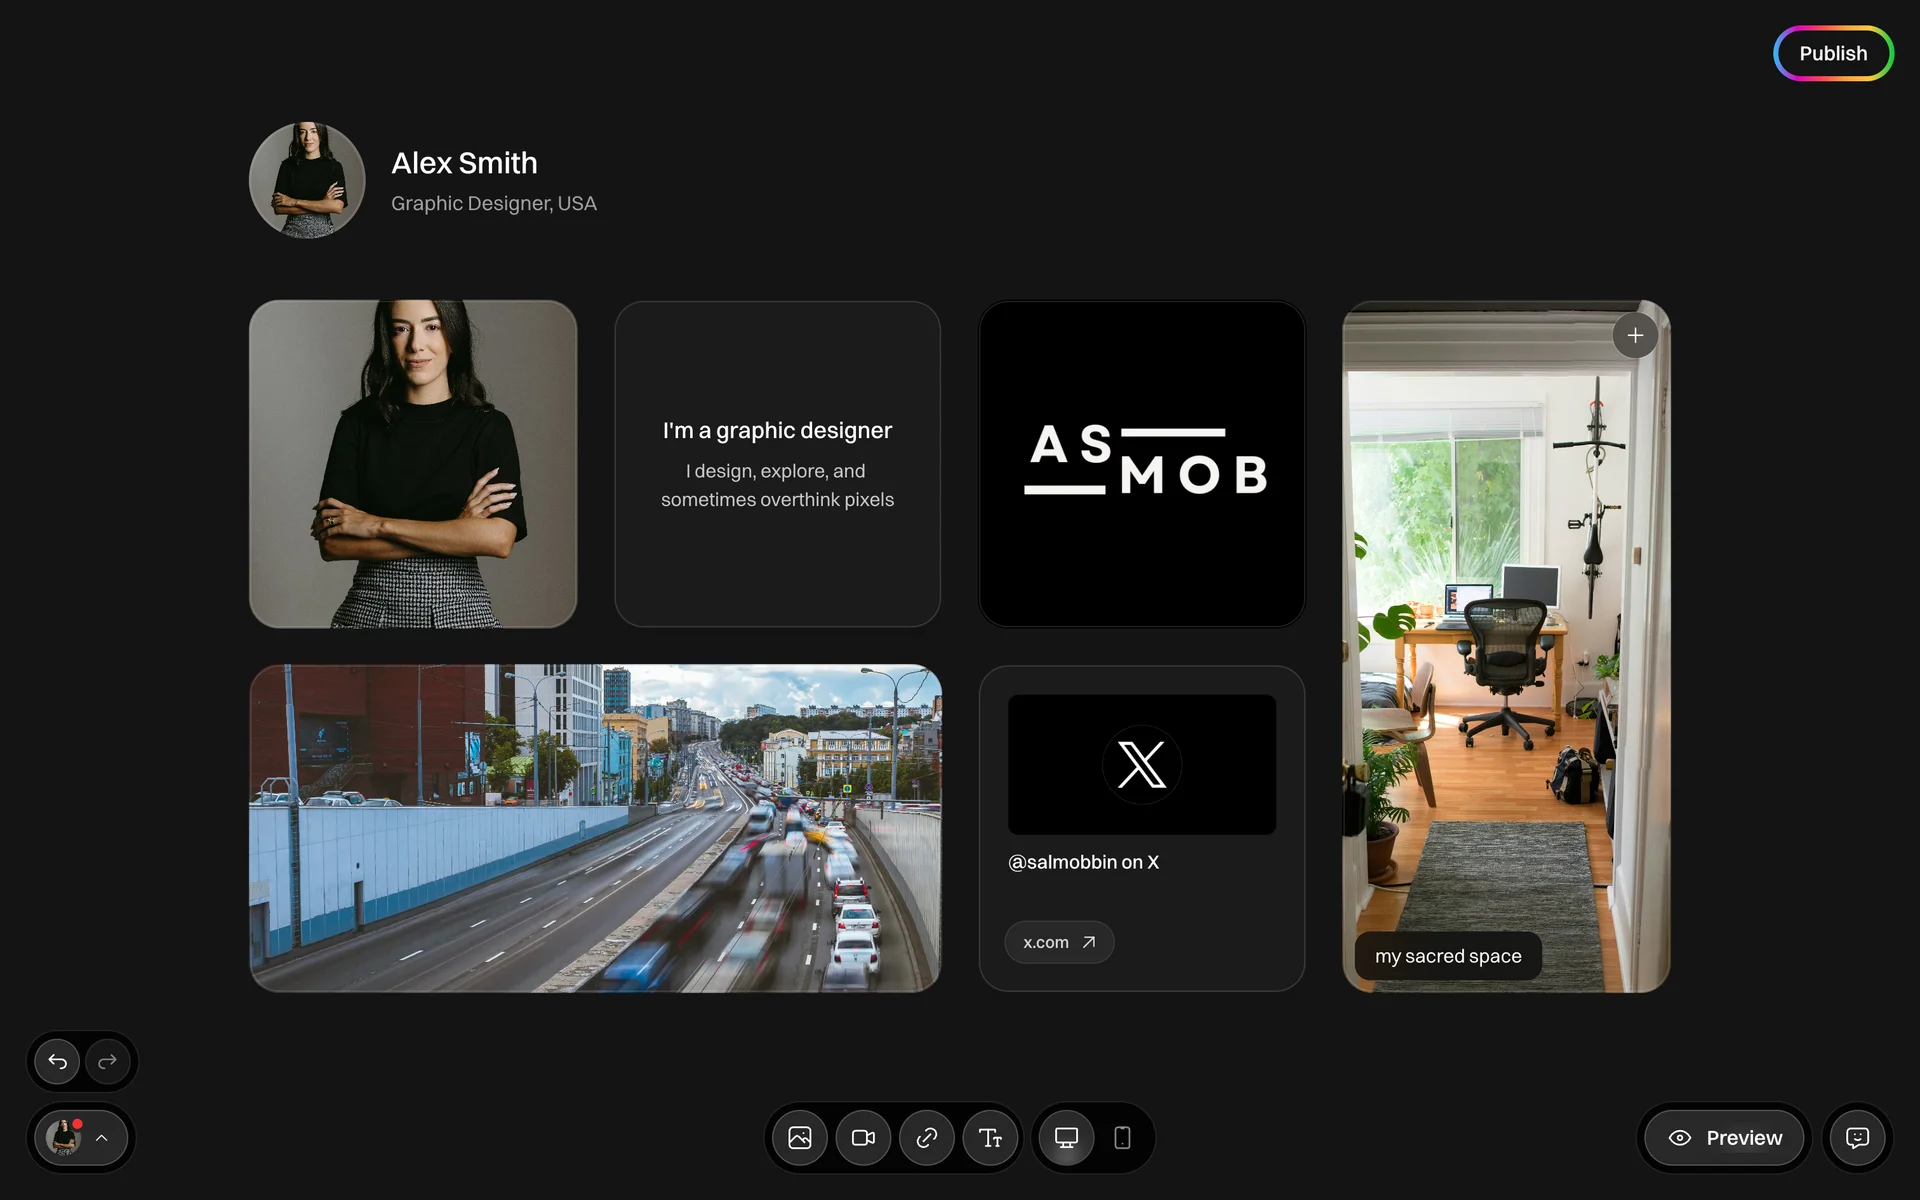
Task: Add a link block from toolbar
Action: click(x=927, y=1138)
